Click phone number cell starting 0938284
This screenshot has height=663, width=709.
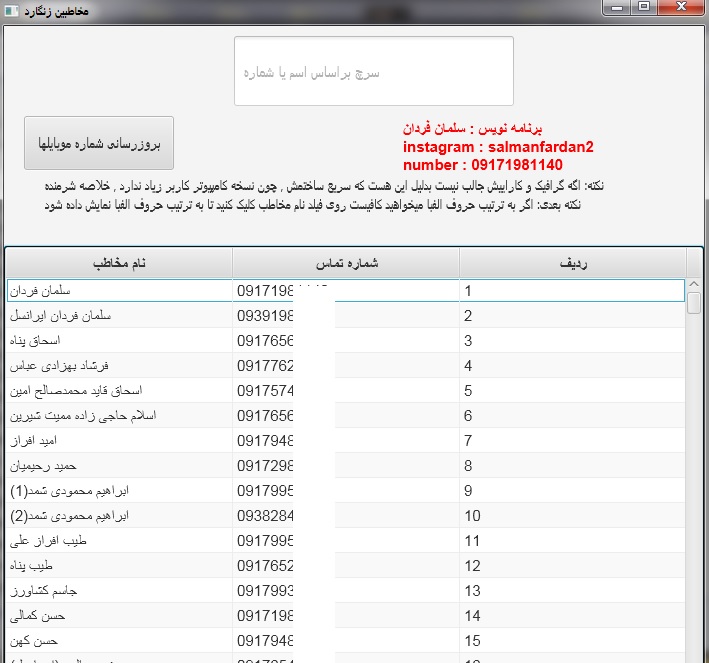346,516
